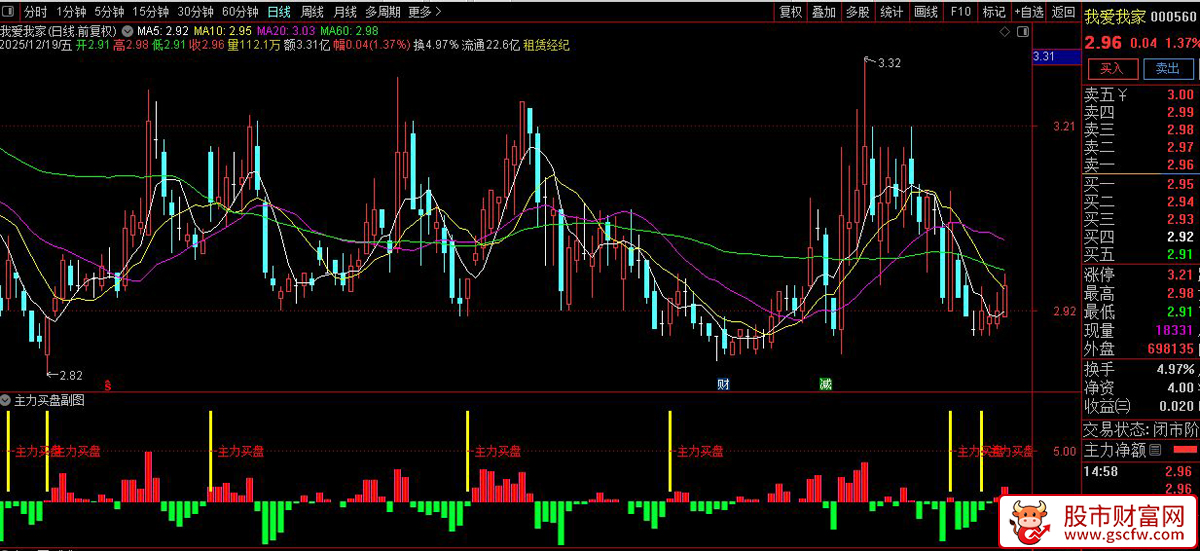Viewport: 1200px width, 551px height.
Task: Click the 统计 statistics button
Action: pos(891,12)
